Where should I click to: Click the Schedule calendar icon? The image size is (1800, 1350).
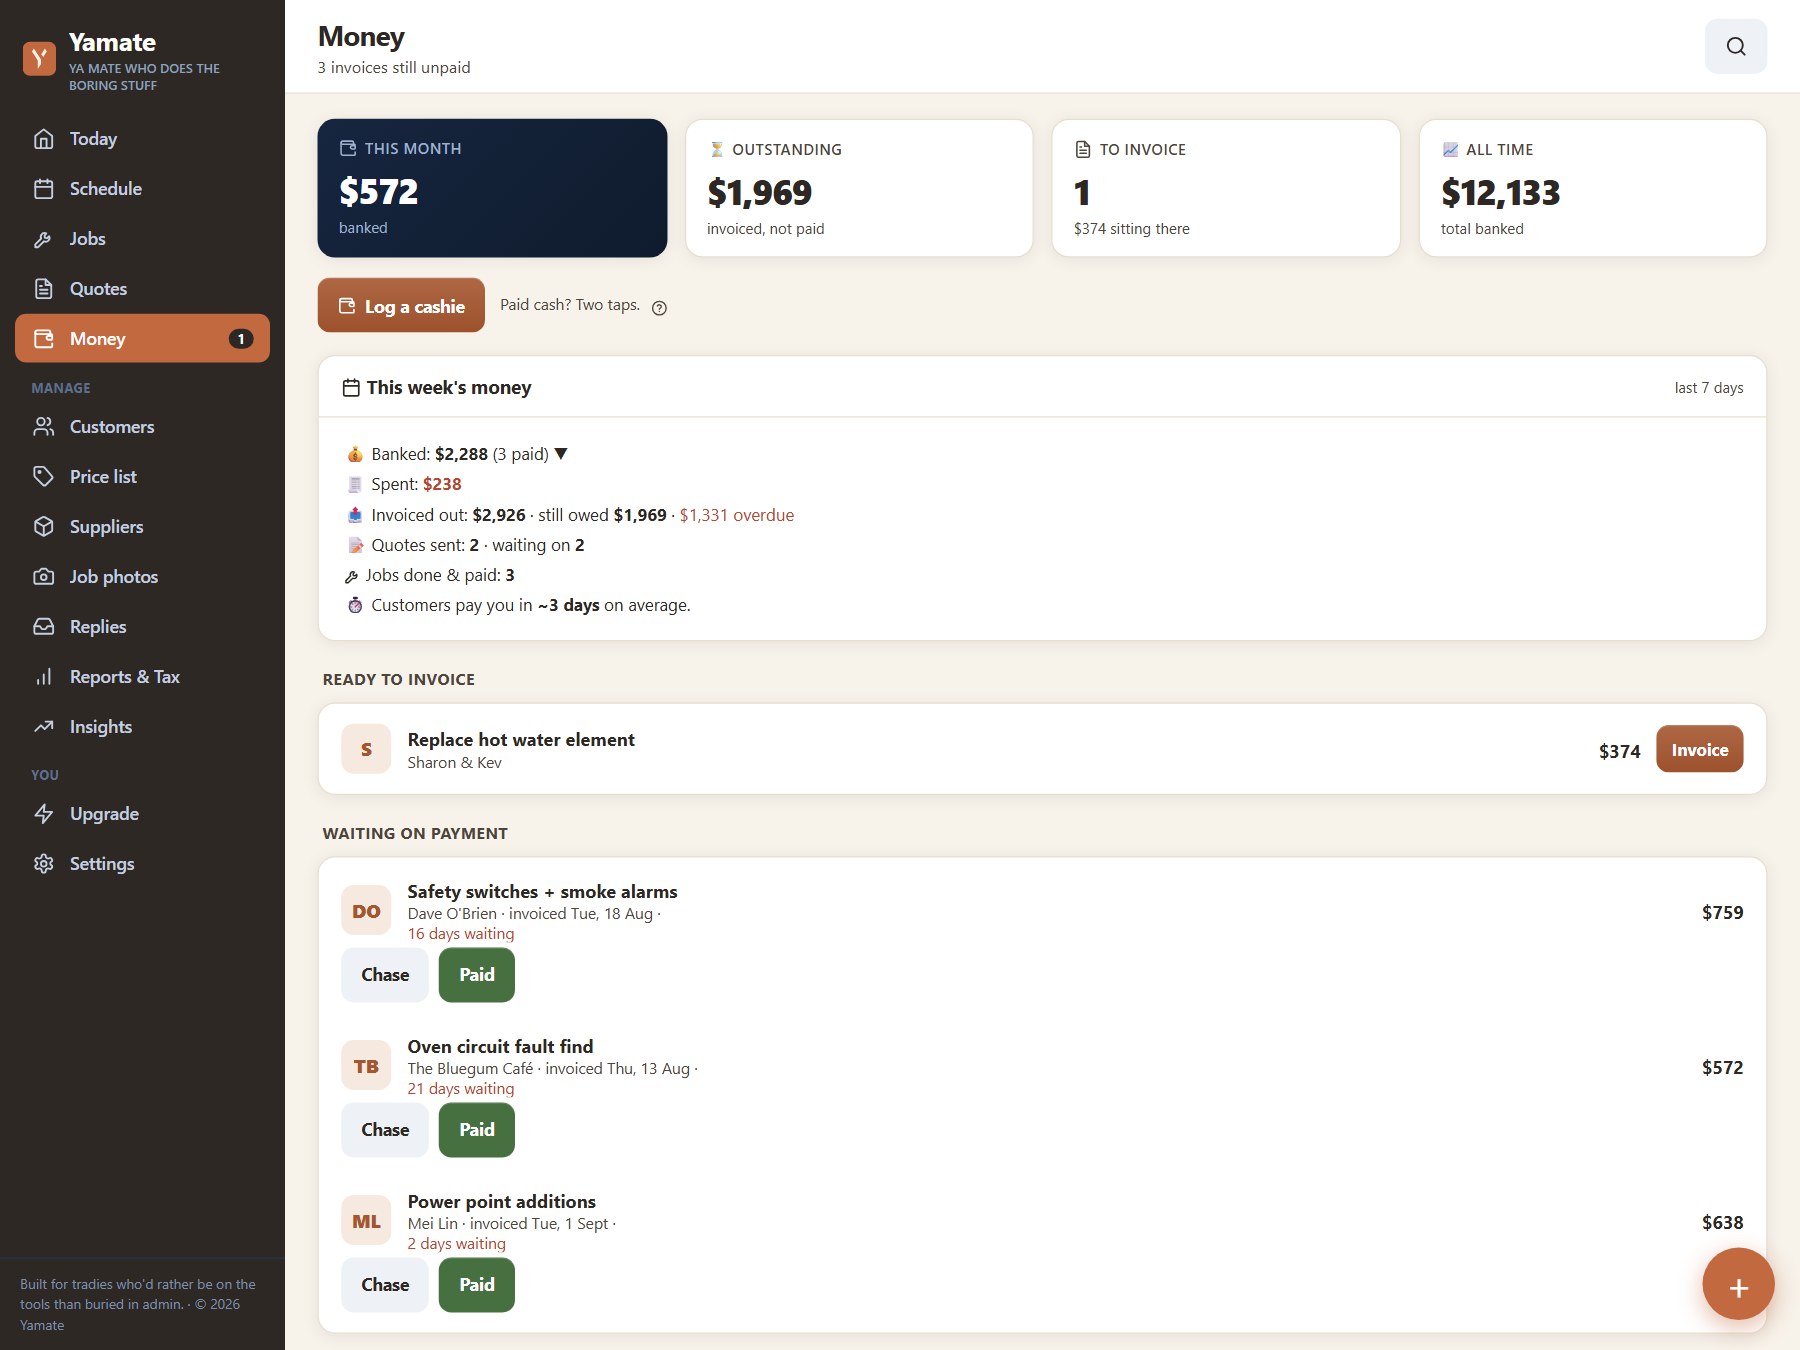pyautogui.click(x=44, y=189)
